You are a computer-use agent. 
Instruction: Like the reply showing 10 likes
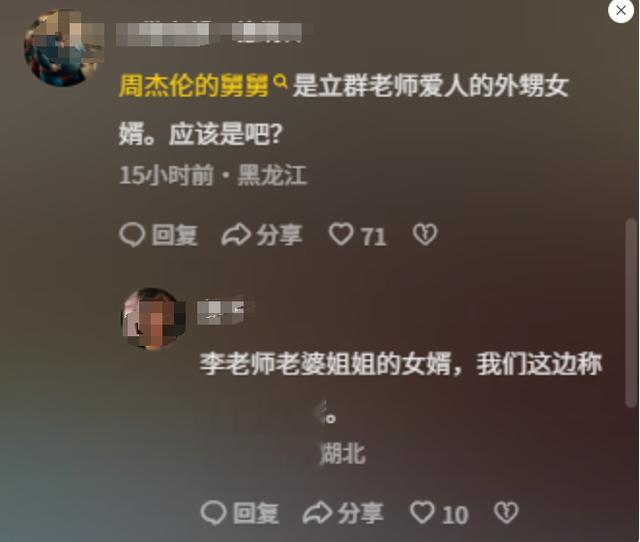(422, 512)
